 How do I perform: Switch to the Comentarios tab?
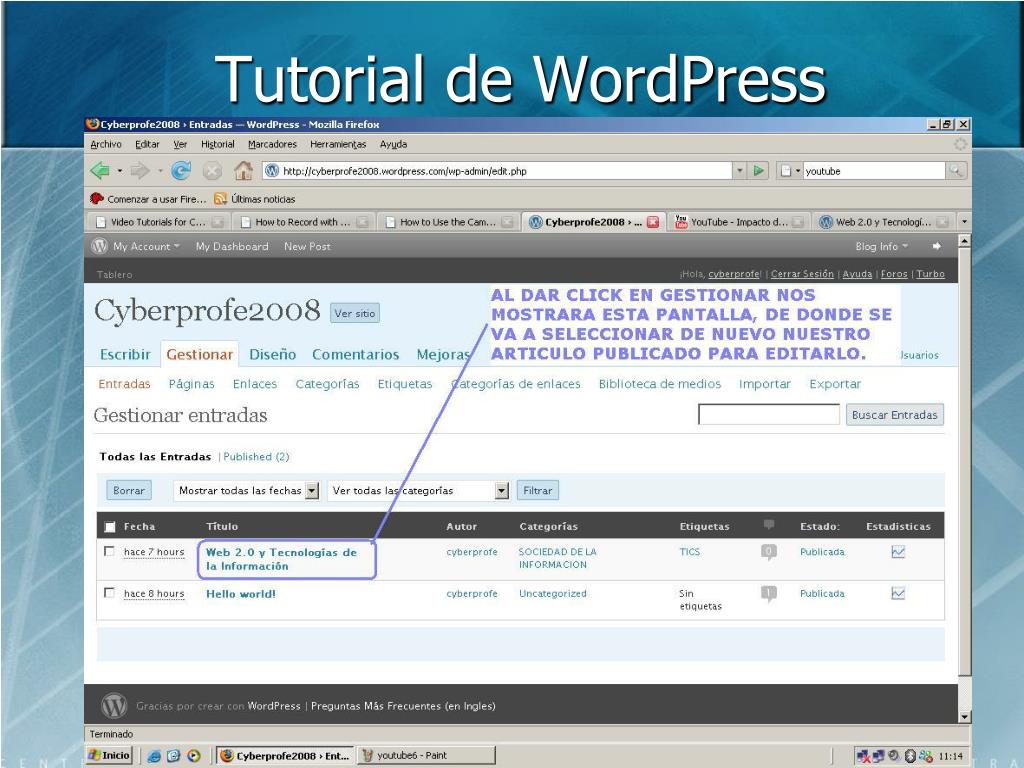point(355,354)
